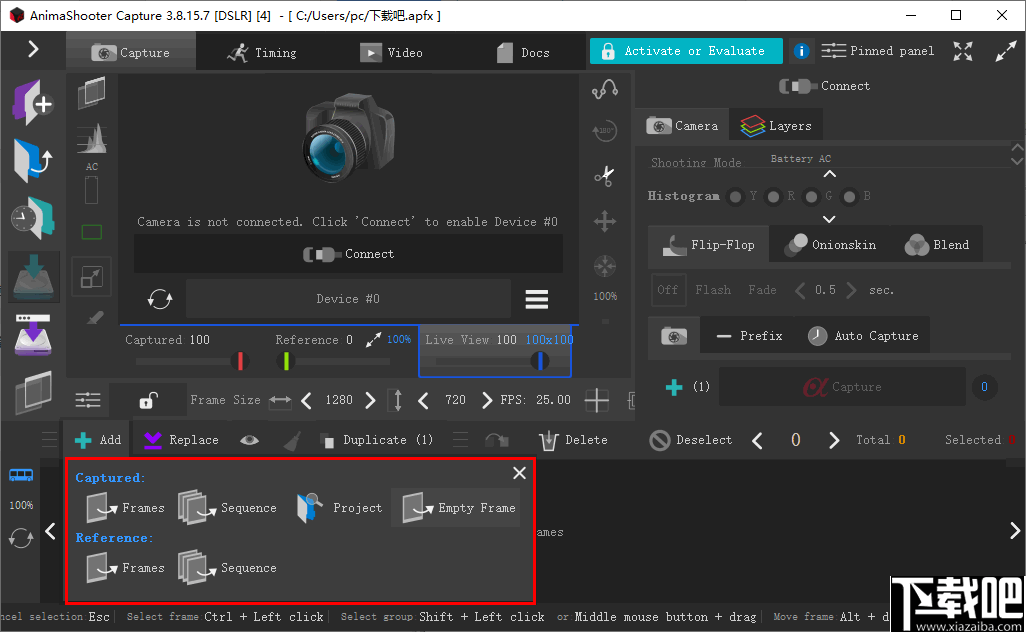Click the camera snapshot icon beside Prefix
Screen dimensions: 1026x632
674,336
